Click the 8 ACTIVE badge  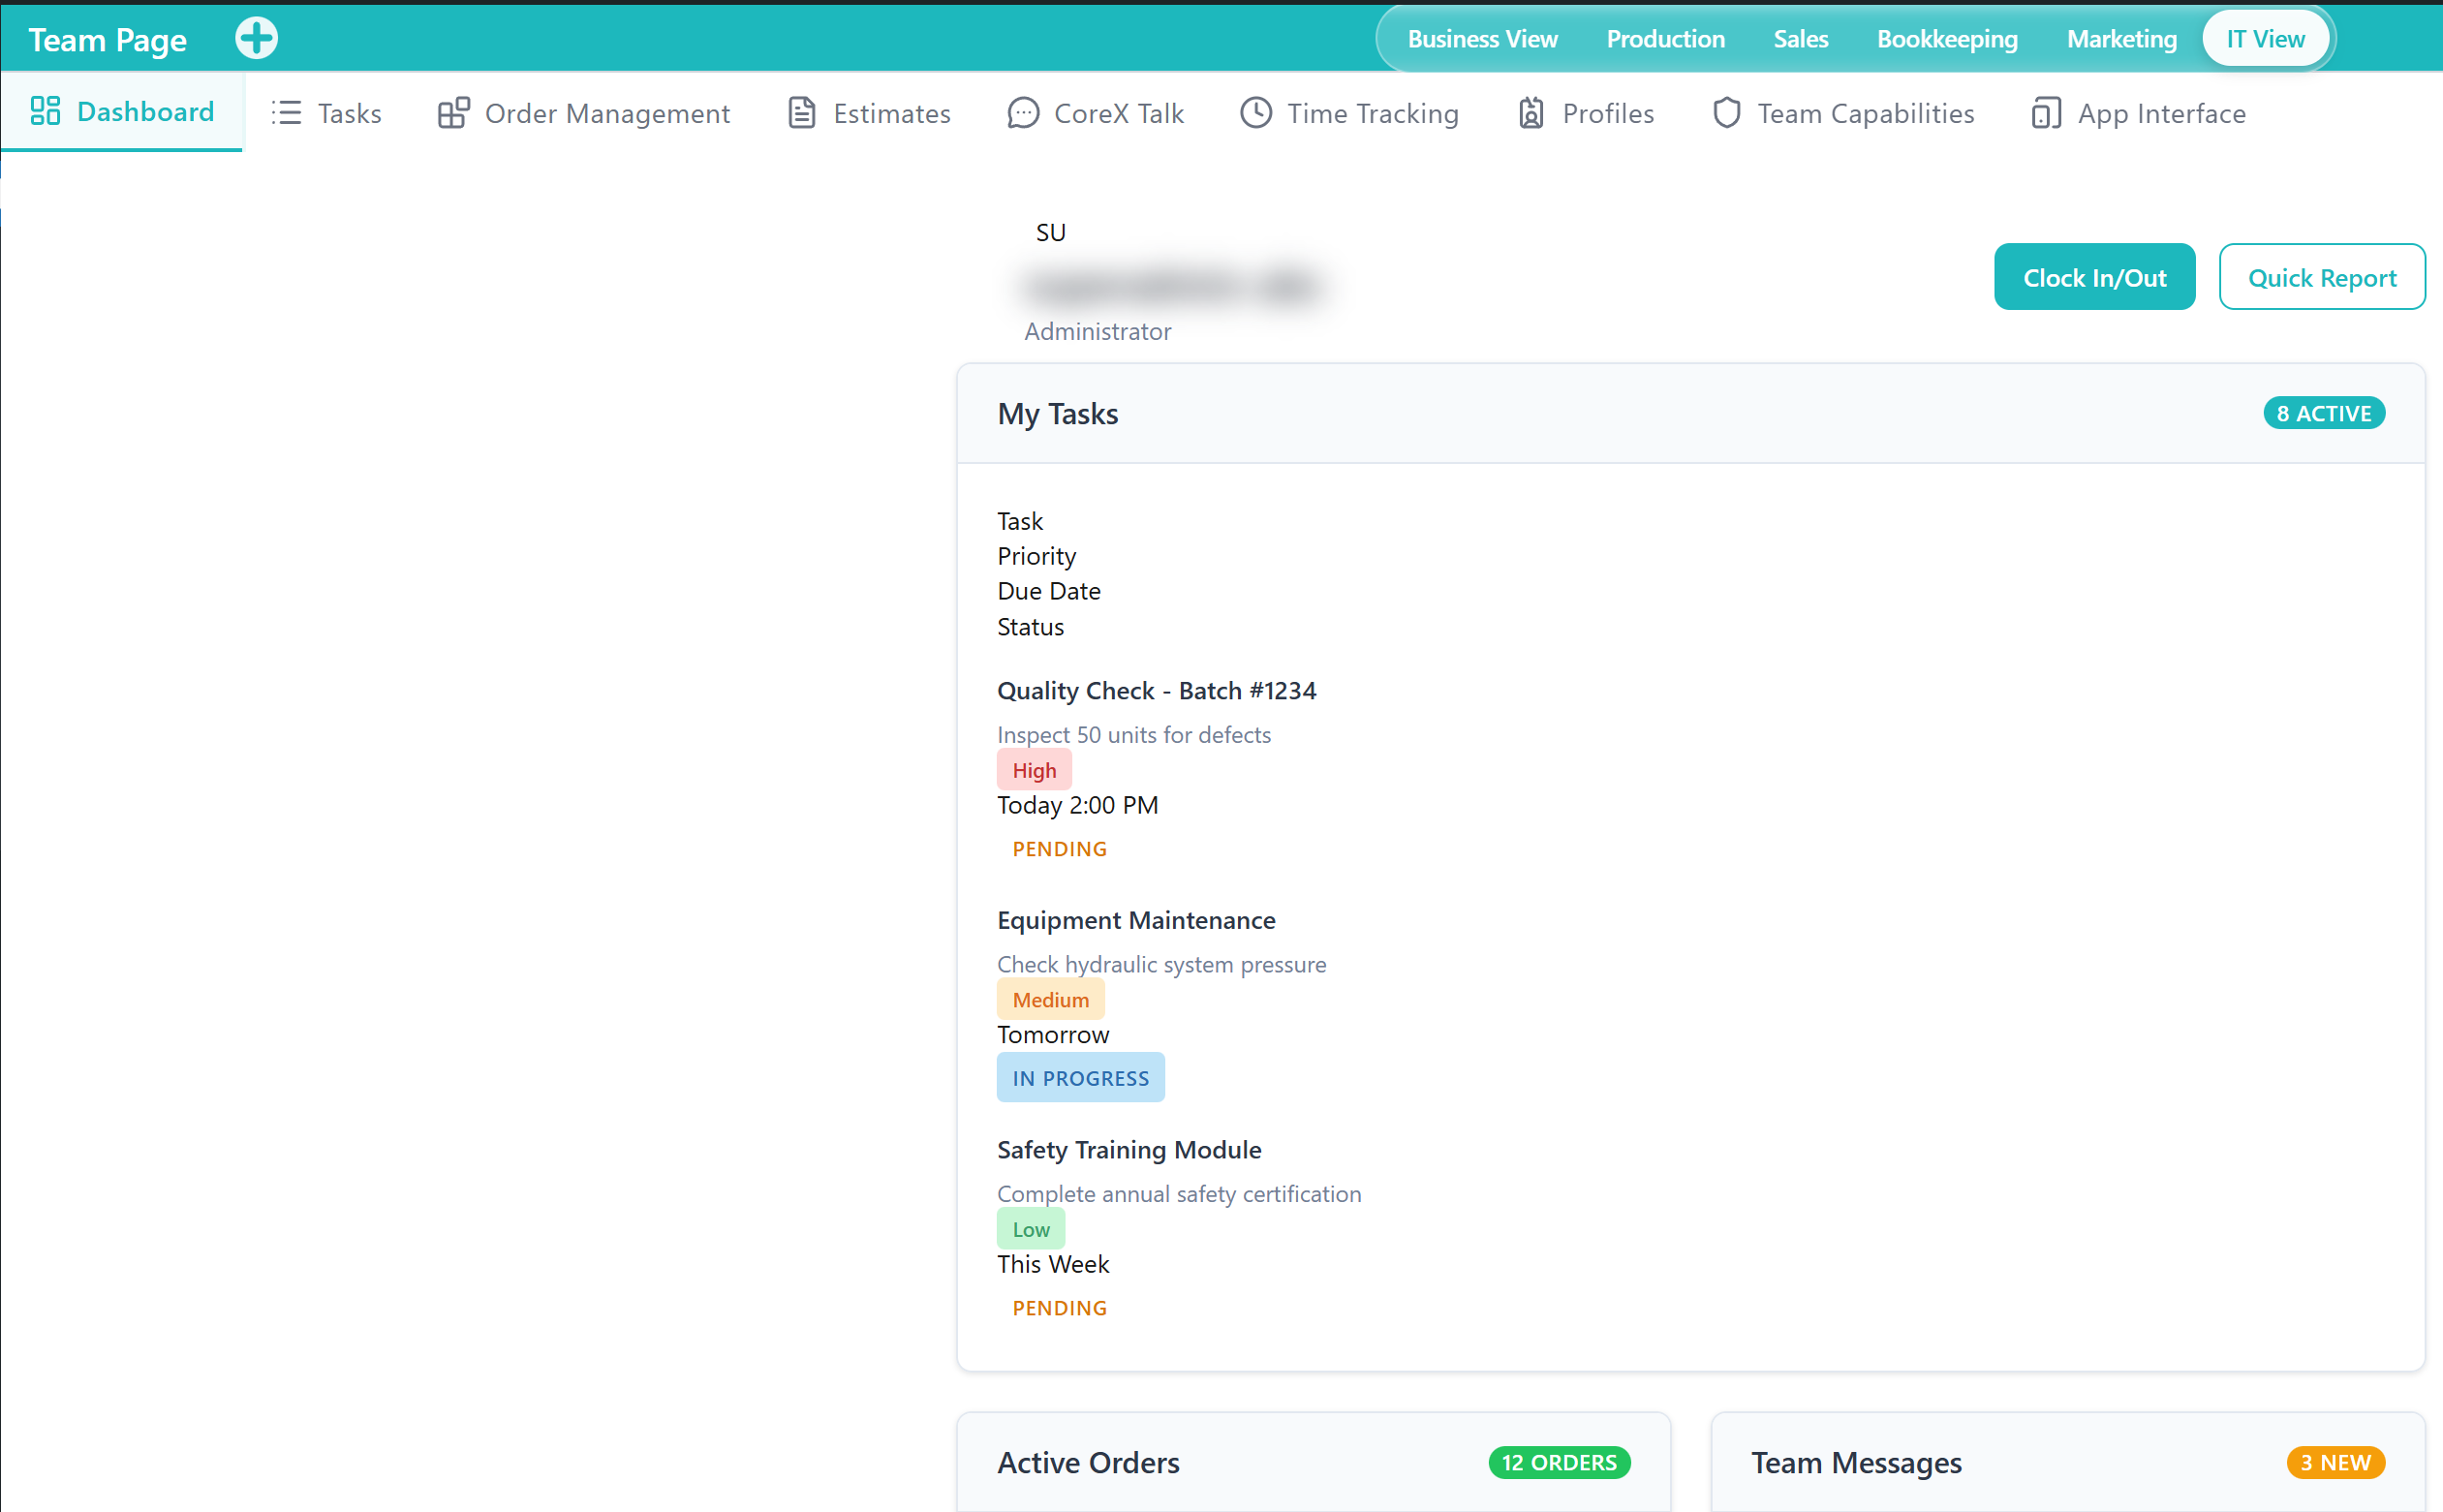pos(2323,413)
